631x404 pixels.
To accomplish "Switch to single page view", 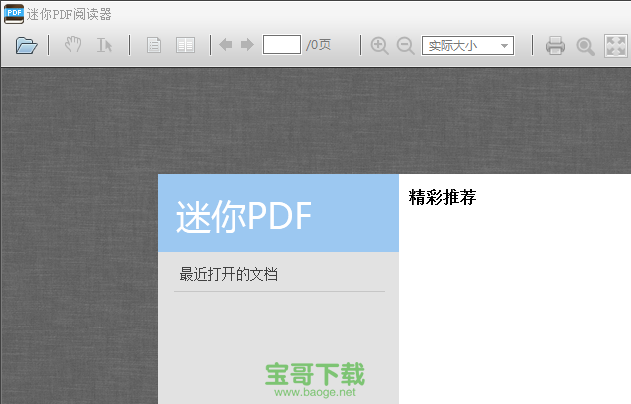I will pyautogui.click(x=154, y=45).
